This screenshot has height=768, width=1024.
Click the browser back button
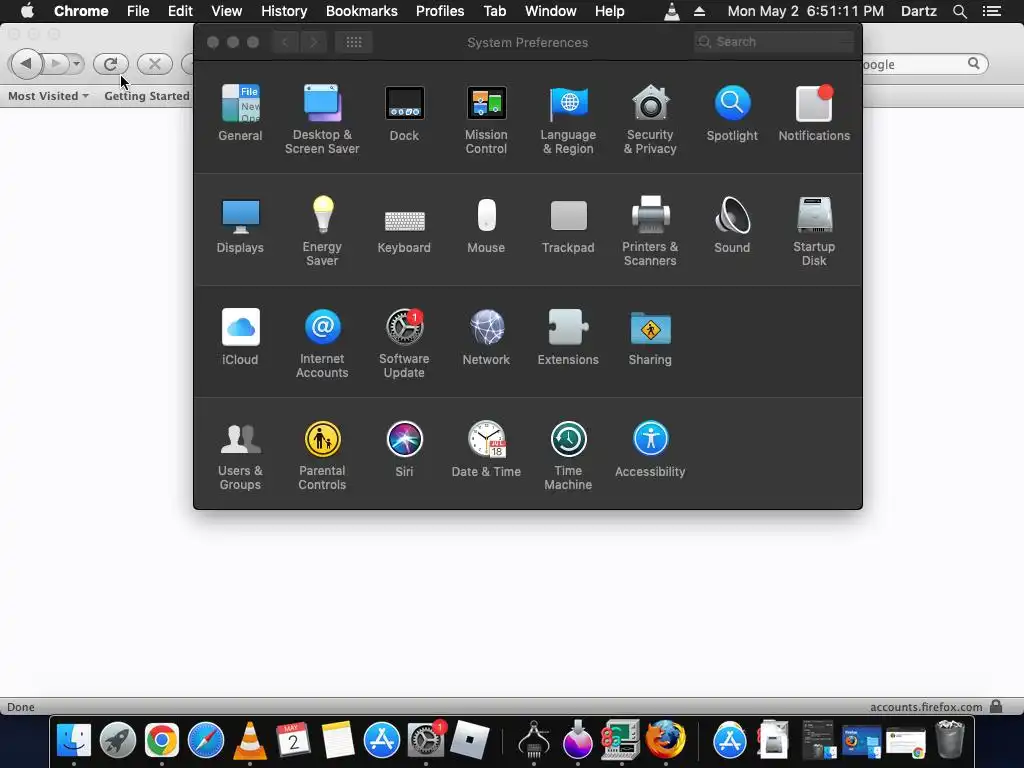[26, 63]
